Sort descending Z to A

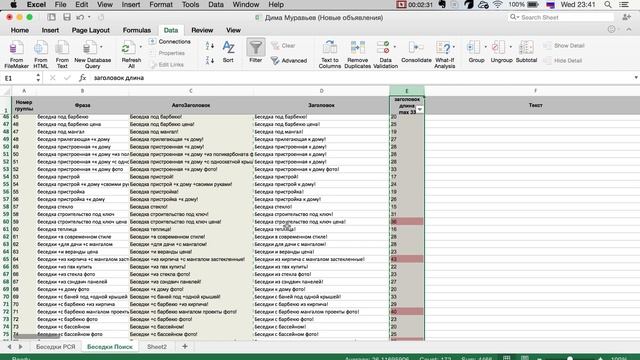(210, 60)
